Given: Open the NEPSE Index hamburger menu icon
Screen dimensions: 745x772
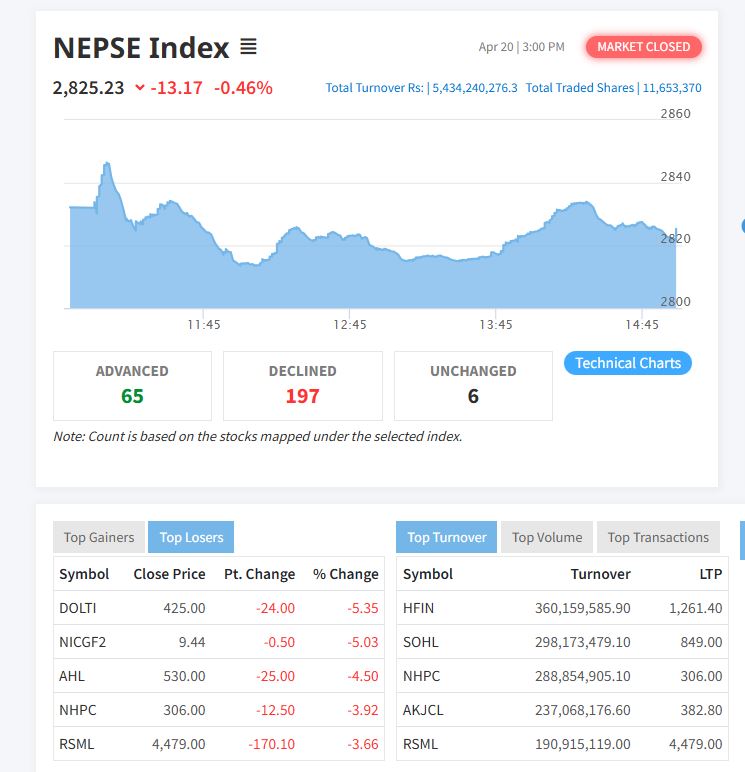Looking at the screenshot, I should tap(248, 47).
